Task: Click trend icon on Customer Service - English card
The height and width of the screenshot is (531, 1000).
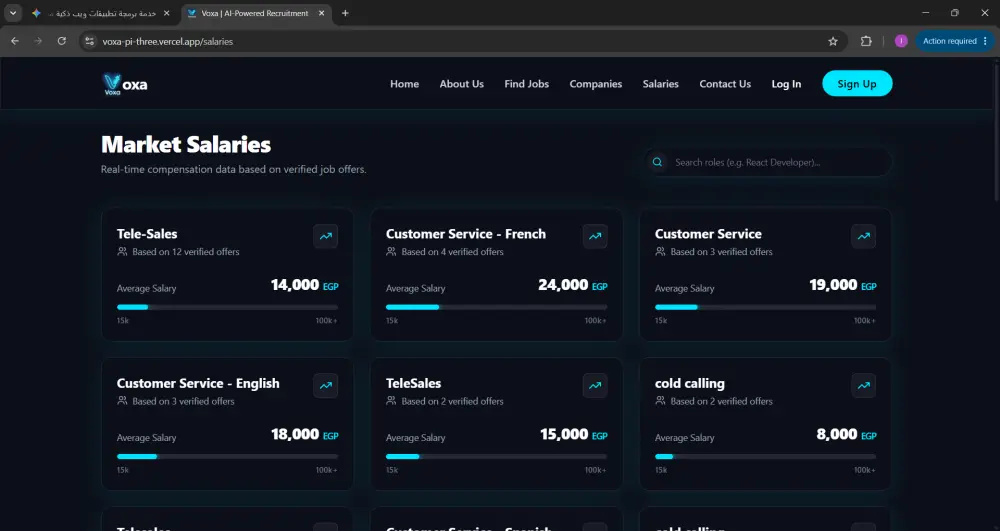Action: pyautogui.click(x=325, y=385)
